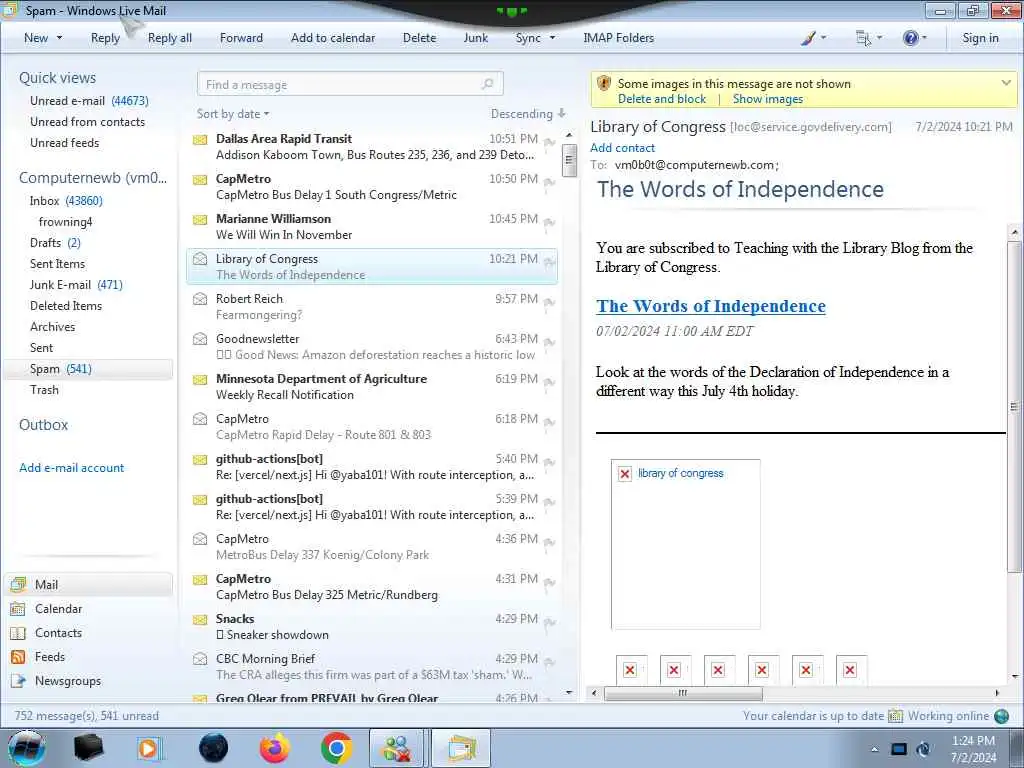The image size is (1024, 768).
Task: Expand the New message dropdown arrow
Action: tap(59, 38)
